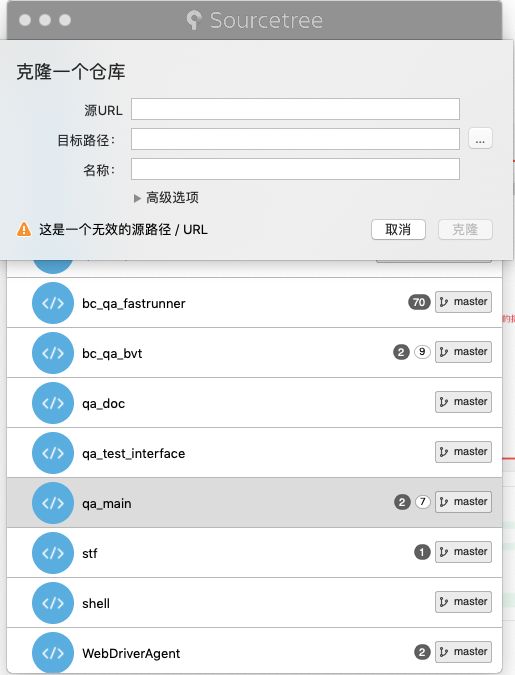Open master branch button for qa_main
The height and width of the screenshot is (675, 515).
click(x=463, y=502)
